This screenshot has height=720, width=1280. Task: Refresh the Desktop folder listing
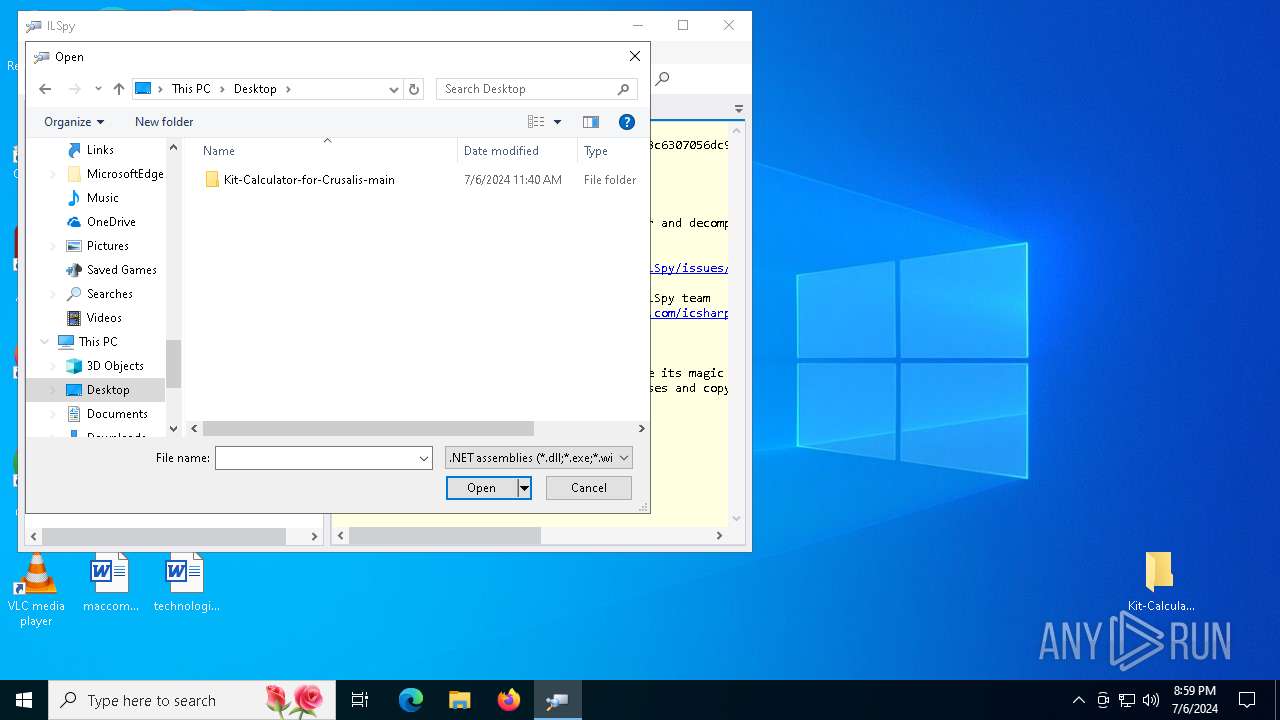click(x=414, y=89)
